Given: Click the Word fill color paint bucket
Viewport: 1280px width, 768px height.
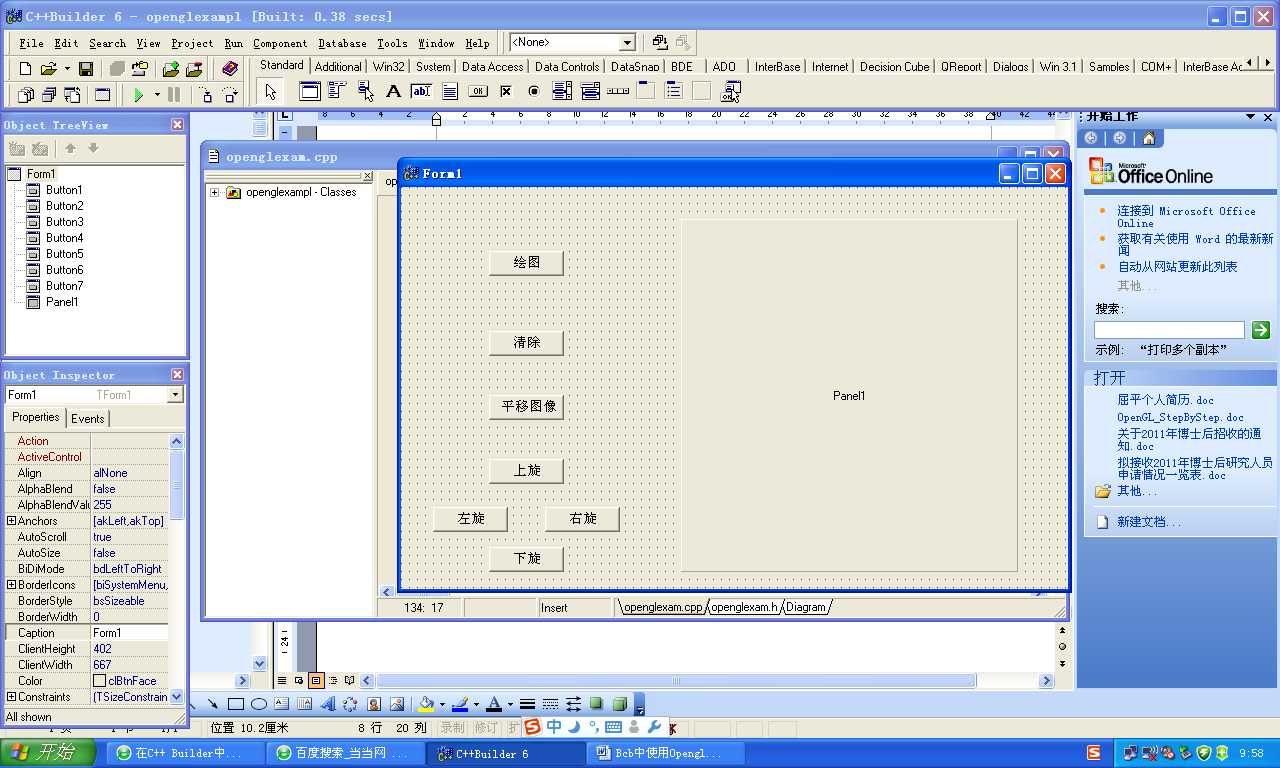Looking at the screenshot, I should click(427, 704).
